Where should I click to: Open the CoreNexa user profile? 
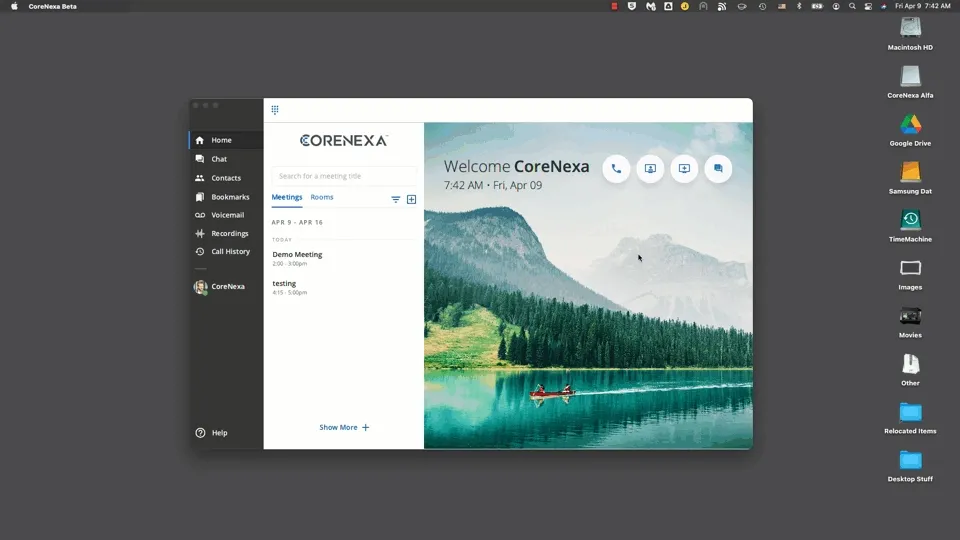click(226, 287)
